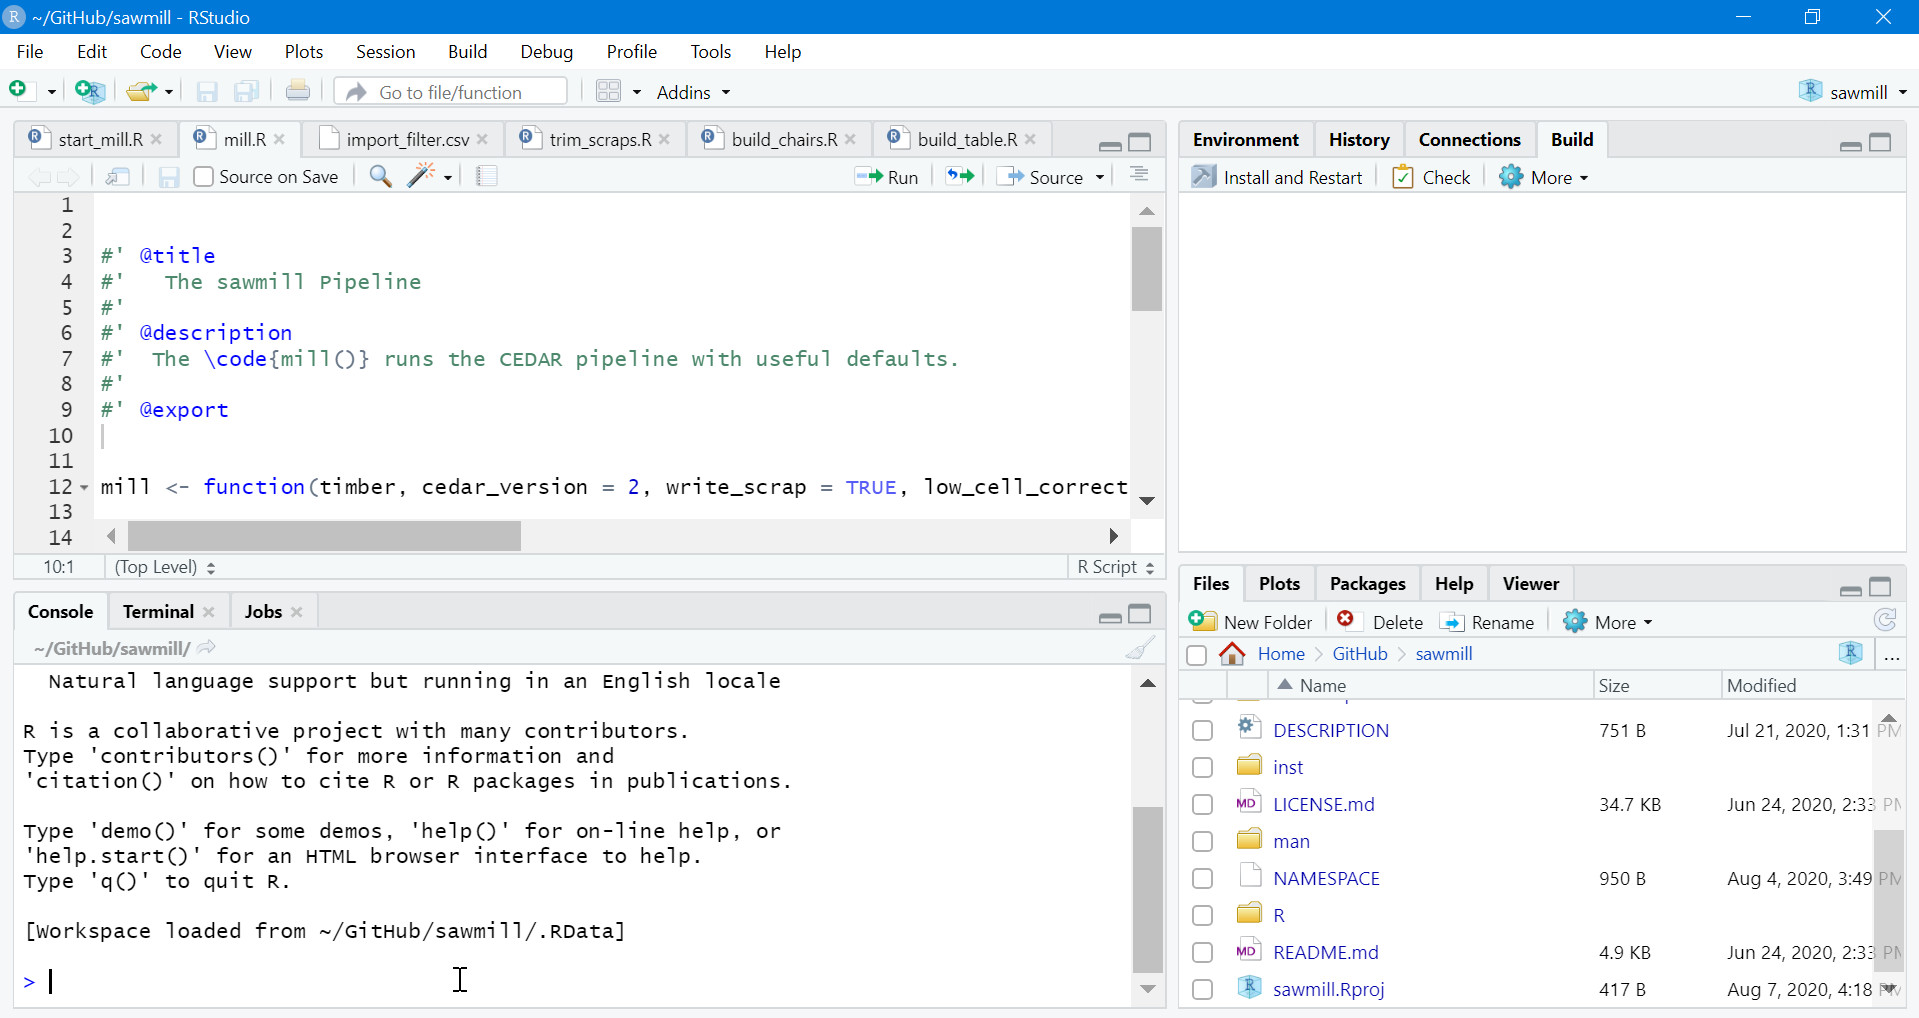Click the Show in new window icon in the editor
Screen dimensions: 1919x1018
point(118,177)
